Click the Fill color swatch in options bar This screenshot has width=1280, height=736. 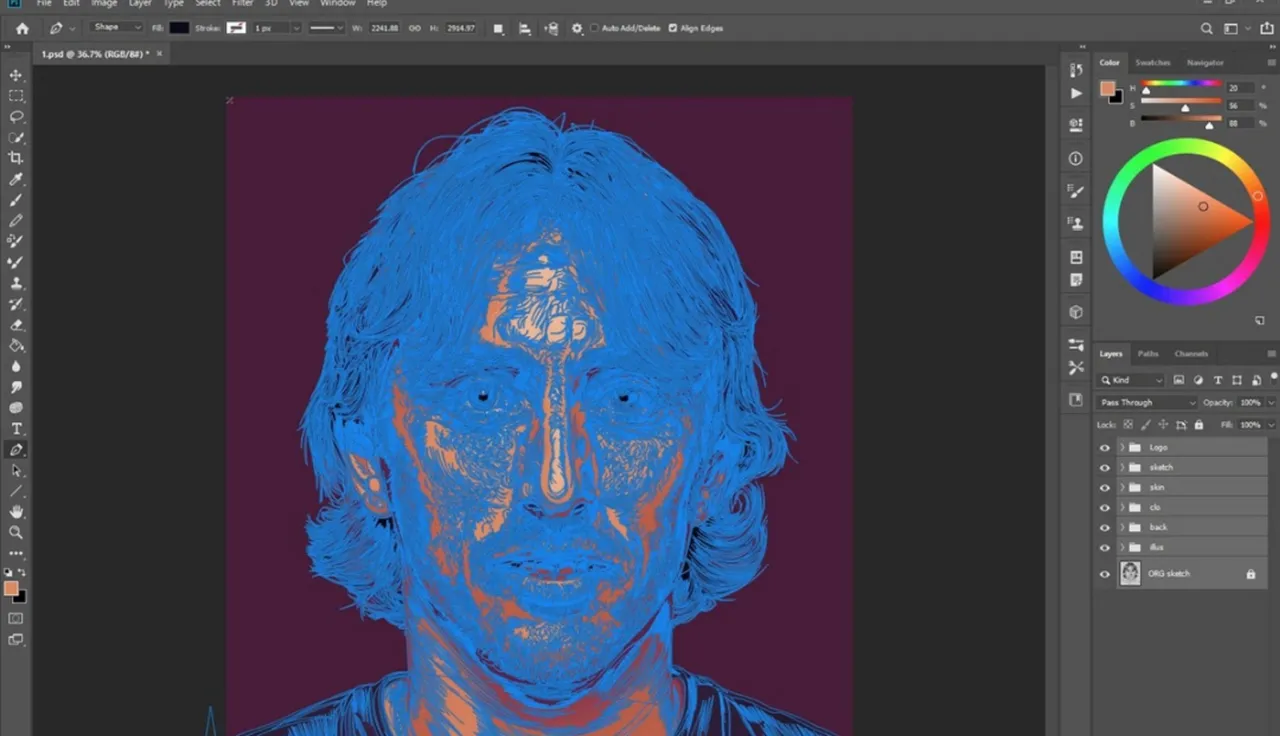click(179, 28)
